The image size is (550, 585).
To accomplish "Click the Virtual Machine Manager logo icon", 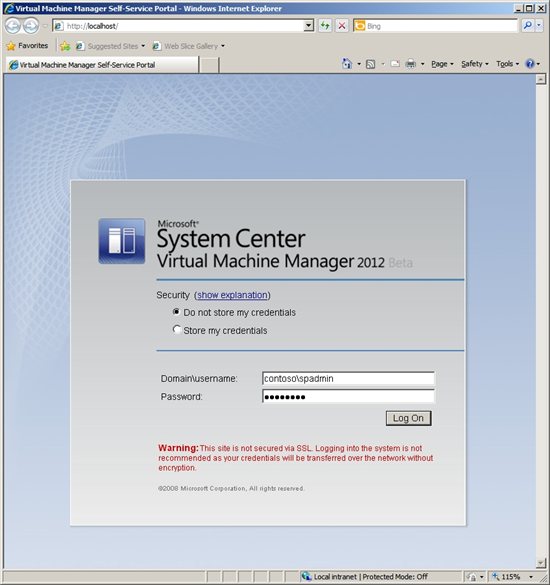I will 122,241.
